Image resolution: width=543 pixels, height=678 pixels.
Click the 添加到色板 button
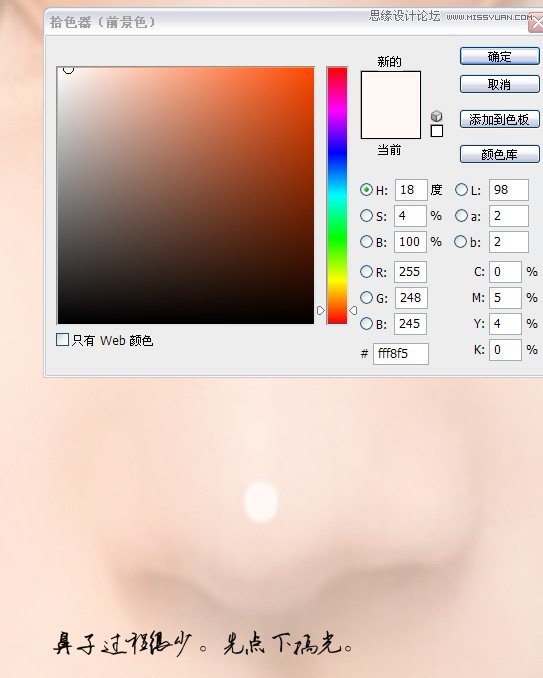tap(499, 119)
